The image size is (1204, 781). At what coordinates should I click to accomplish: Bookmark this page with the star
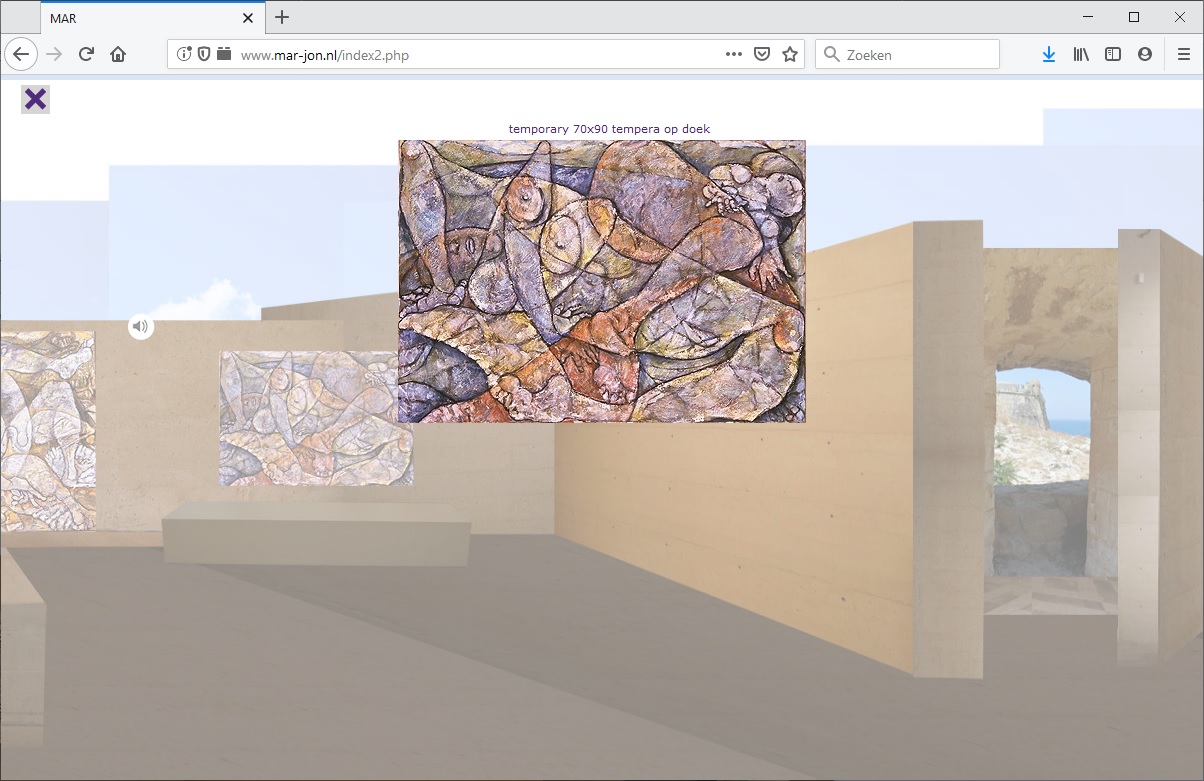(790, 55)
